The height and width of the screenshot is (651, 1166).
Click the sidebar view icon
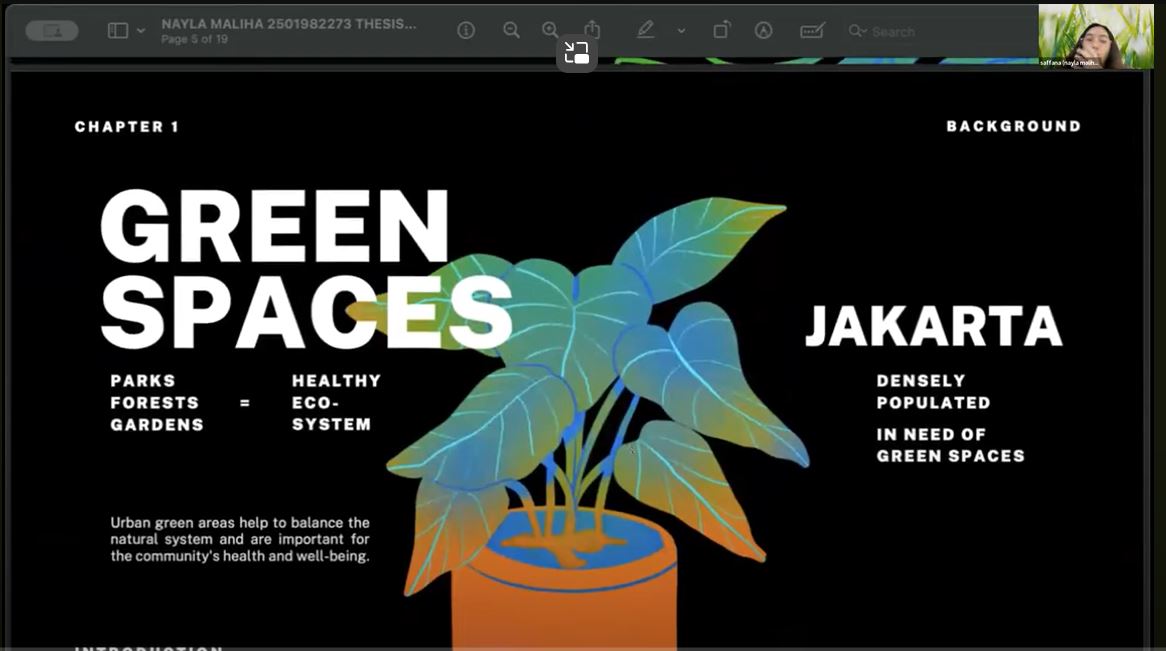(x=118, y=31)
